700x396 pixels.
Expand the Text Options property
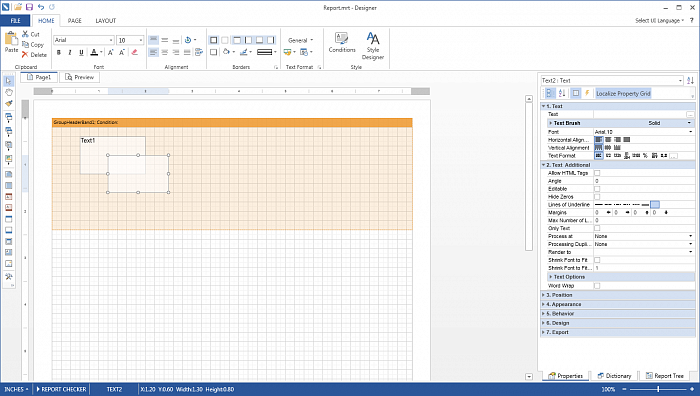(550, 277)
